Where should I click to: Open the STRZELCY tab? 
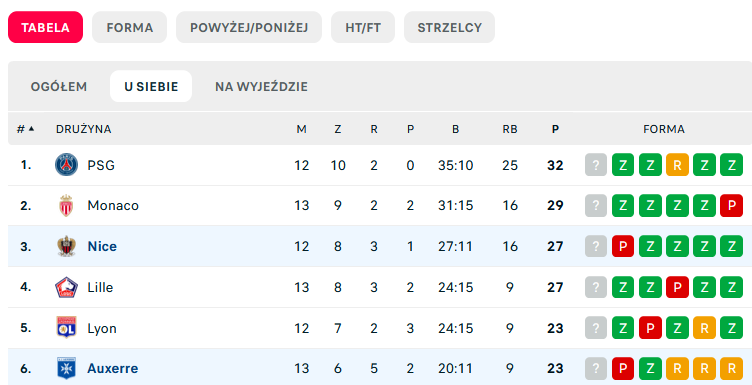(449, 27)
